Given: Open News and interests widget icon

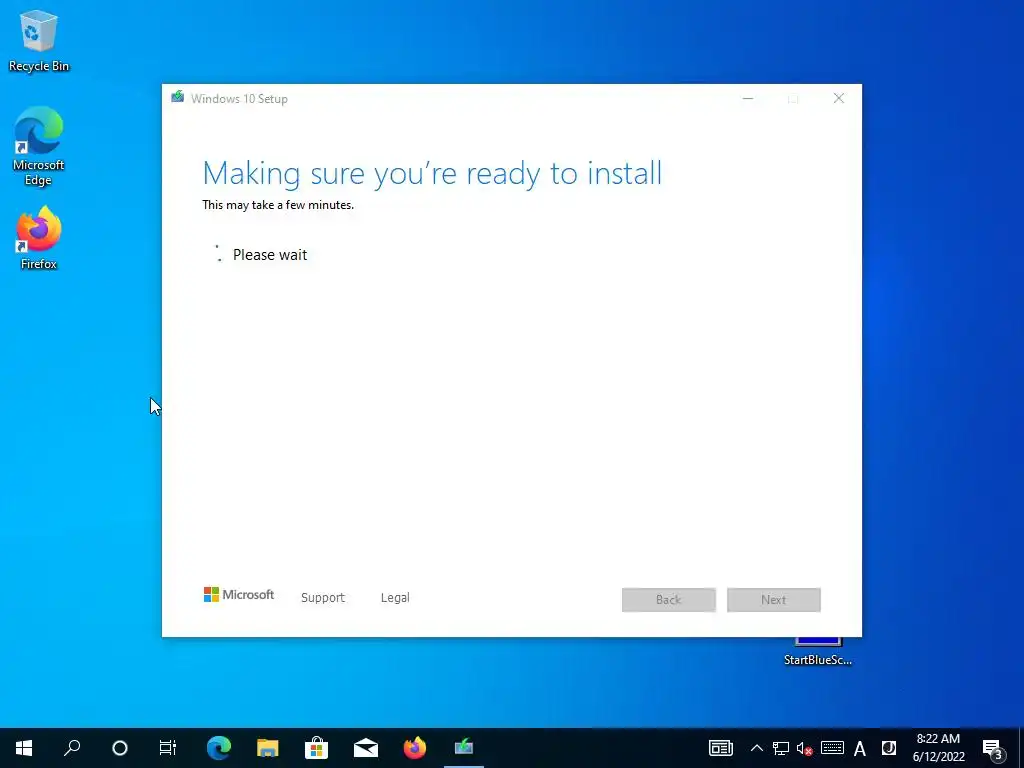Looking at the screenshot, I should pos(721,748).
